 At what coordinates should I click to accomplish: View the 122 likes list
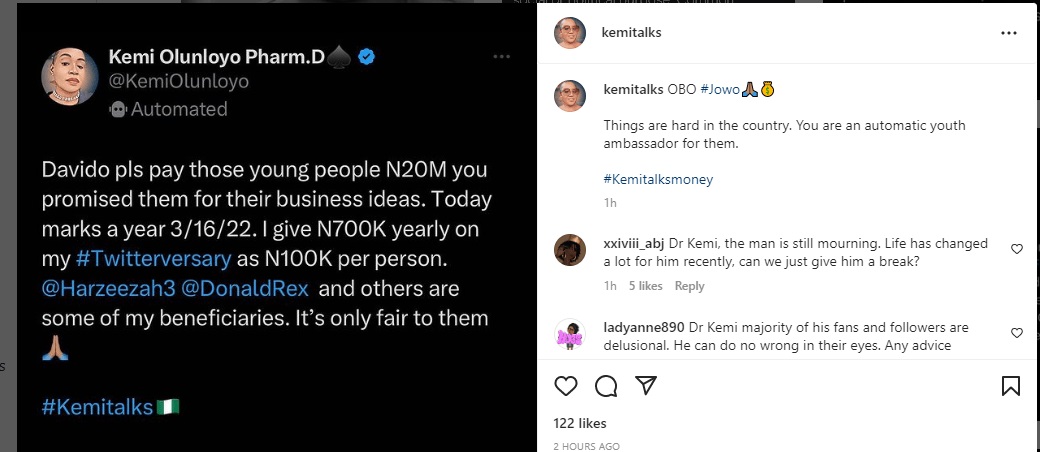[580, 424]
